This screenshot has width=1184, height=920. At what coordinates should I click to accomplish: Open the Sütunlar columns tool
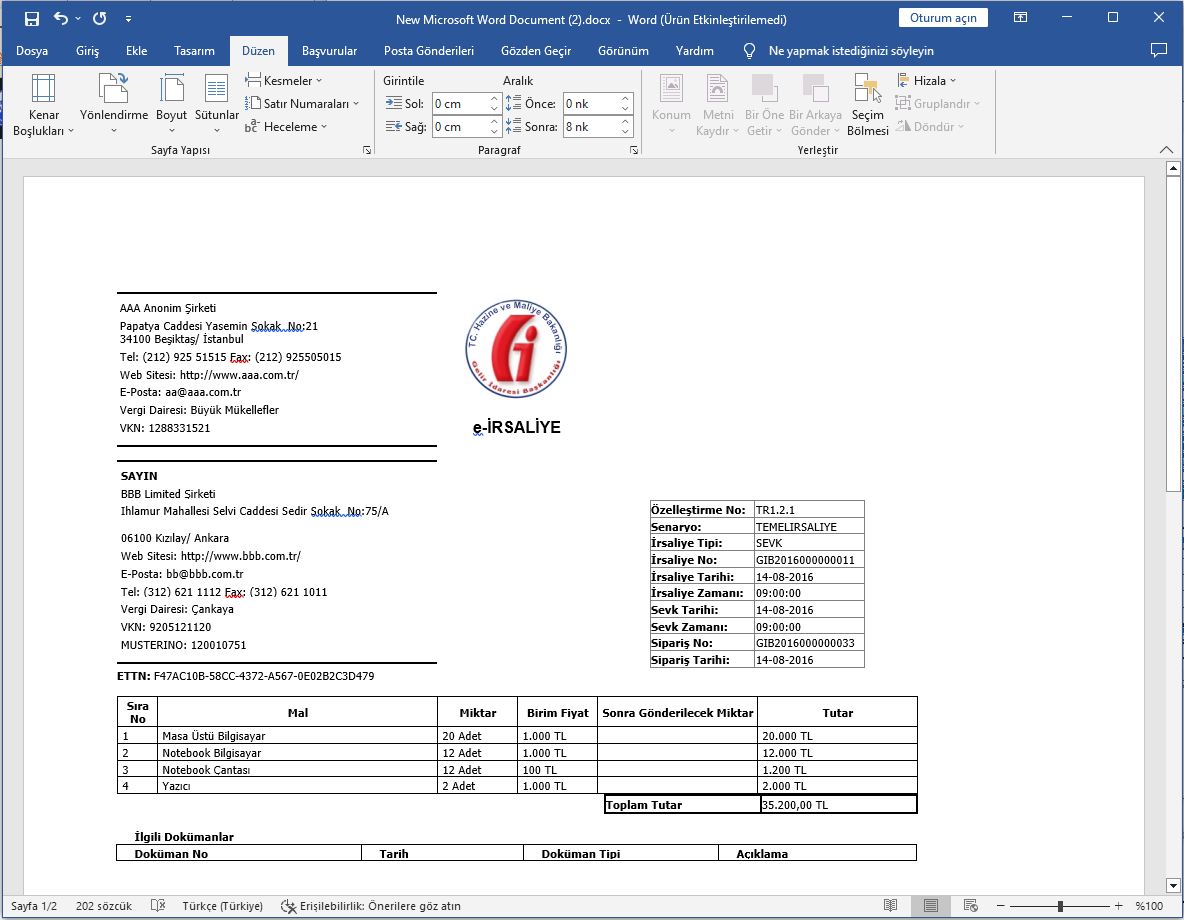(x=217, y=105)
